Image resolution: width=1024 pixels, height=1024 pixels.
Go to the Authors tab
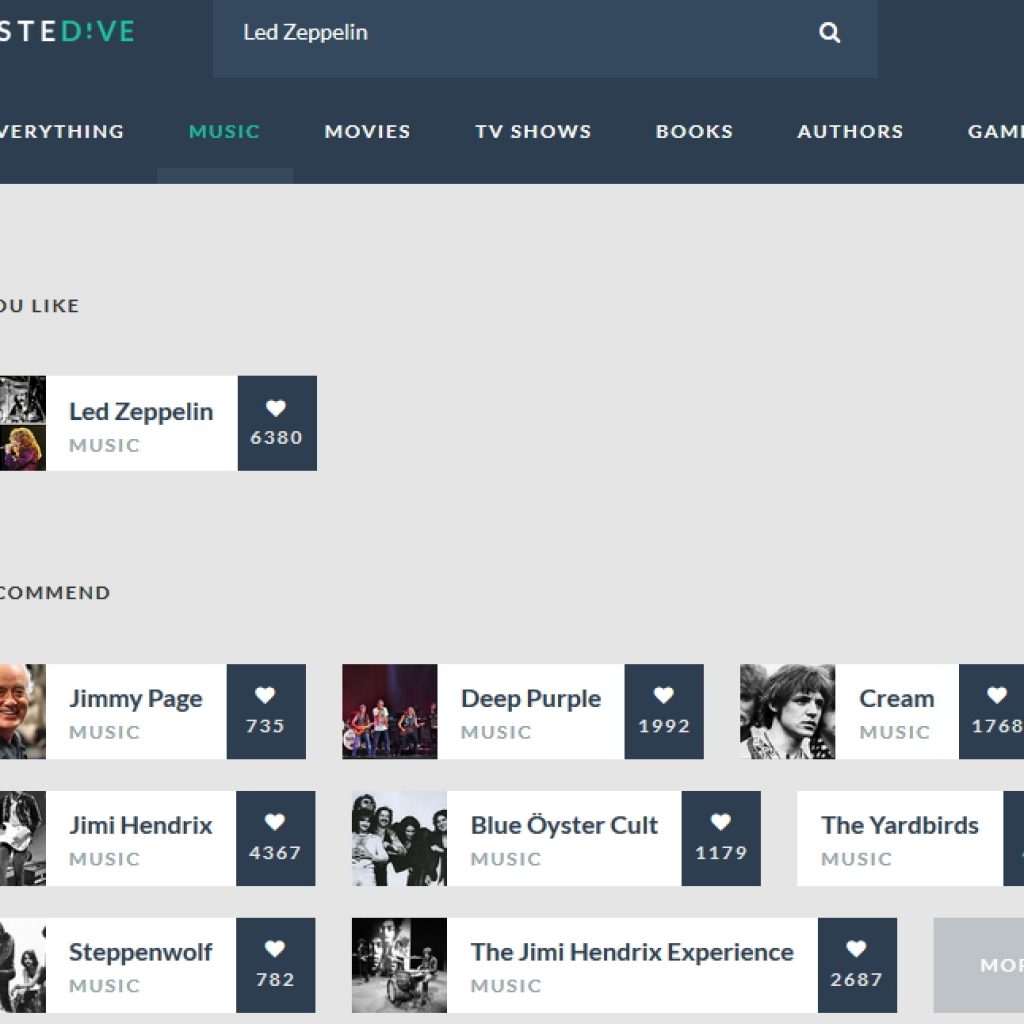point(850,131)
